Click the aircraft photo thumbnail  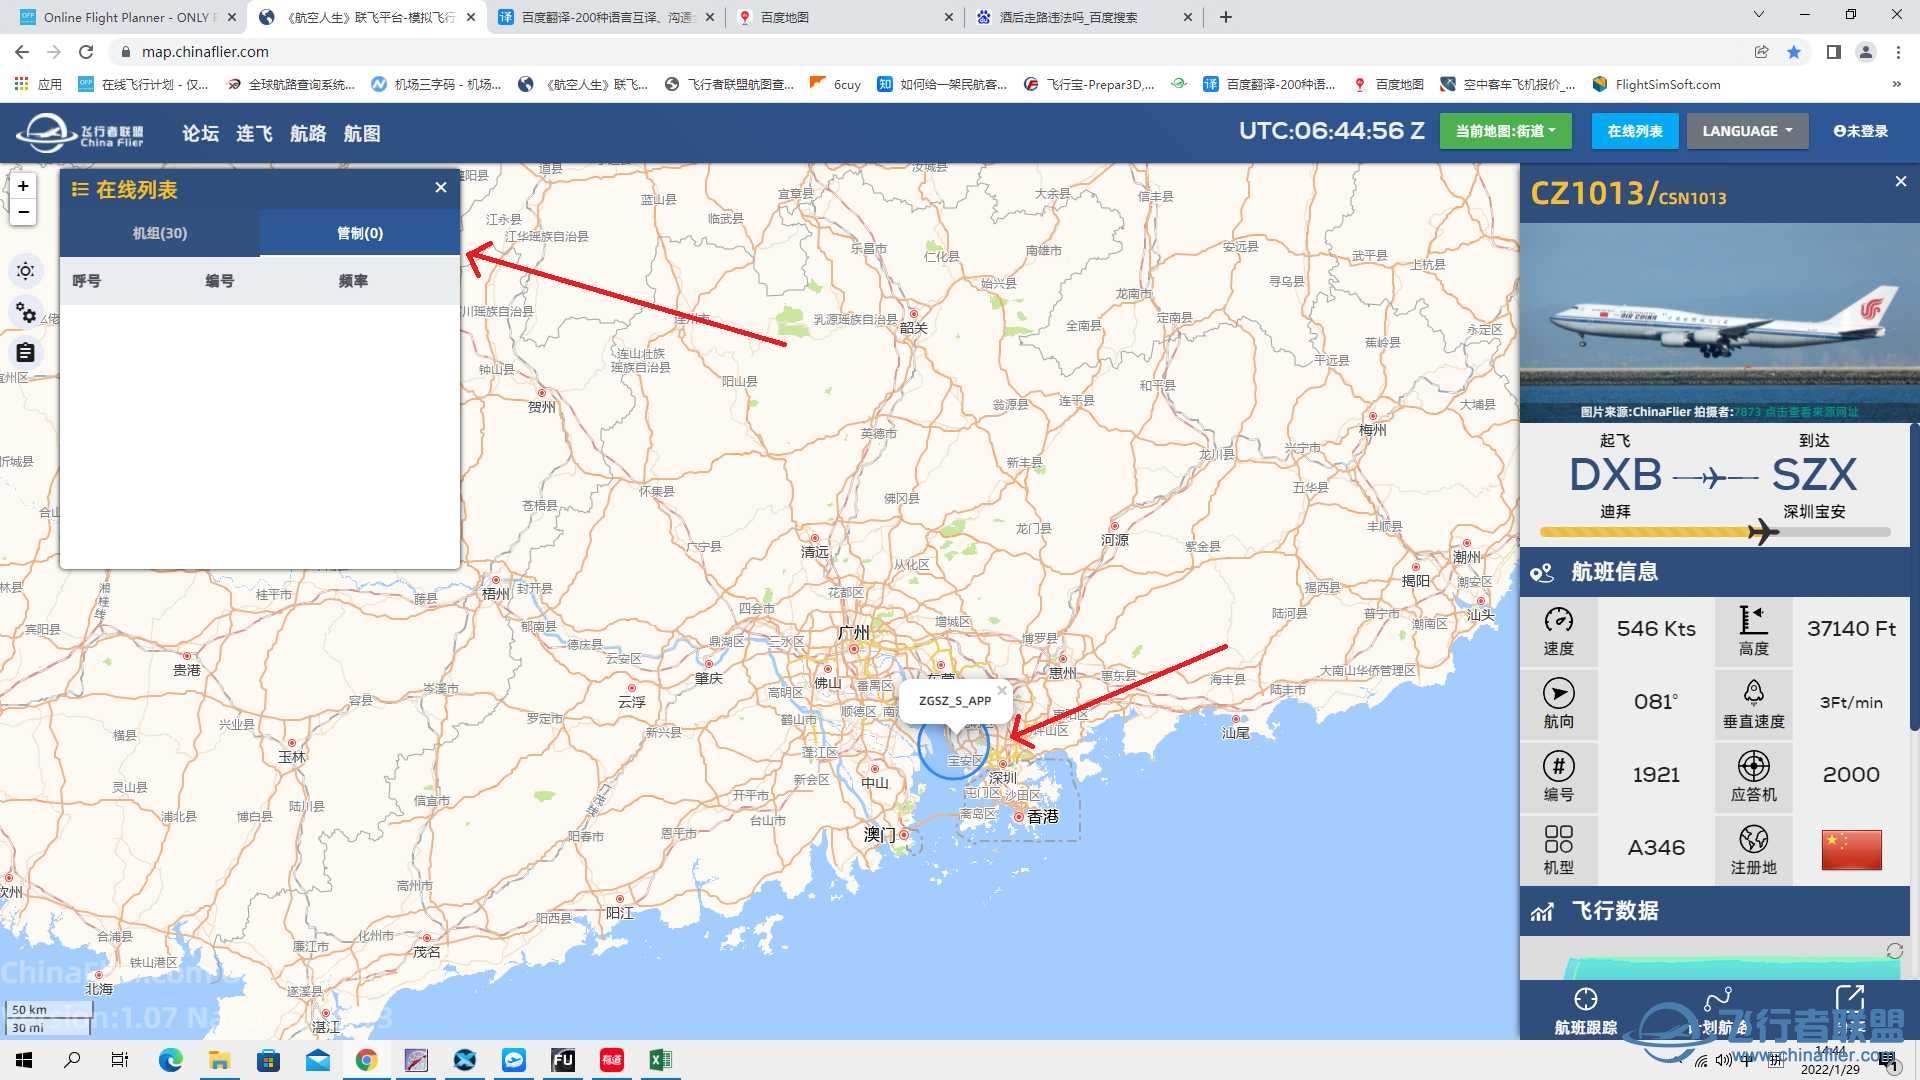coord(1719,322)
